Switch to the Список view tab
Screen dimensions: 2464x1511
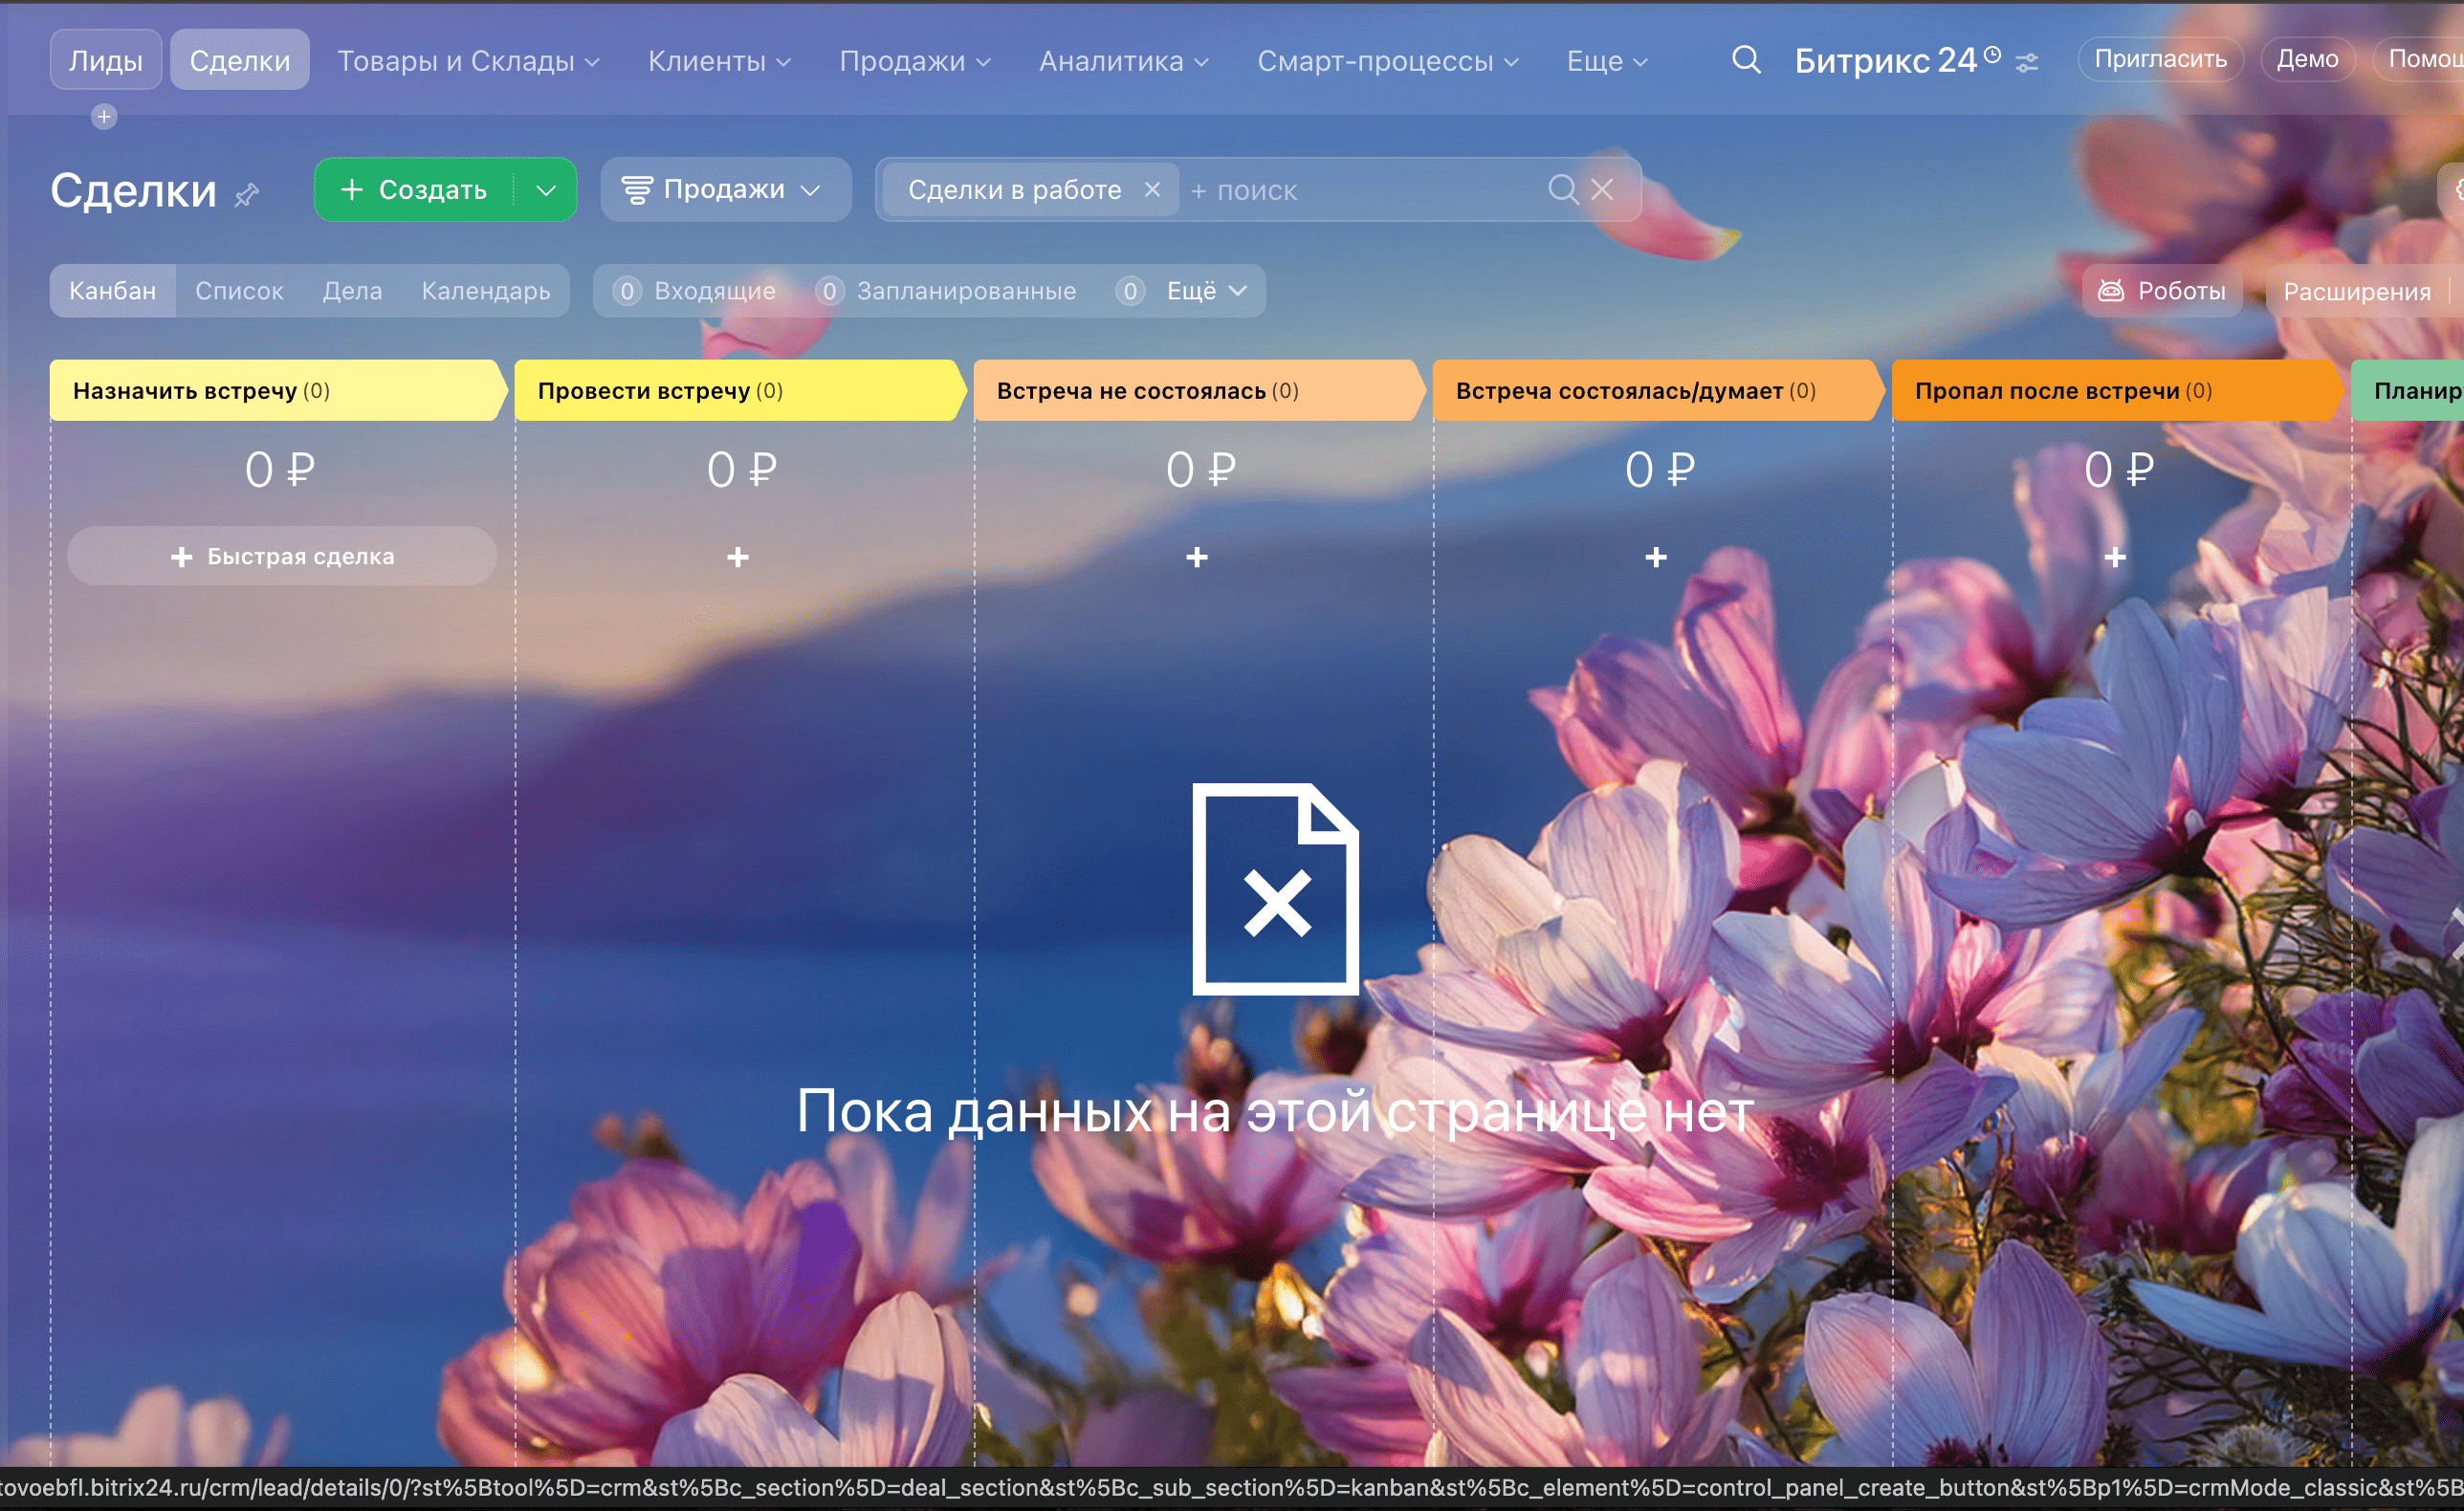coord(239,291)
